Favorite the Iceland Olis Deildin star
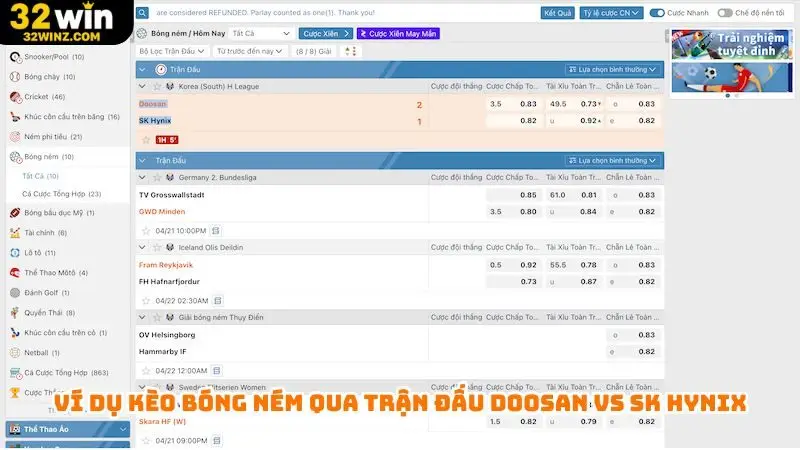Image resolution: width=800 pixels, height=450 pixels. coord(157,247)
